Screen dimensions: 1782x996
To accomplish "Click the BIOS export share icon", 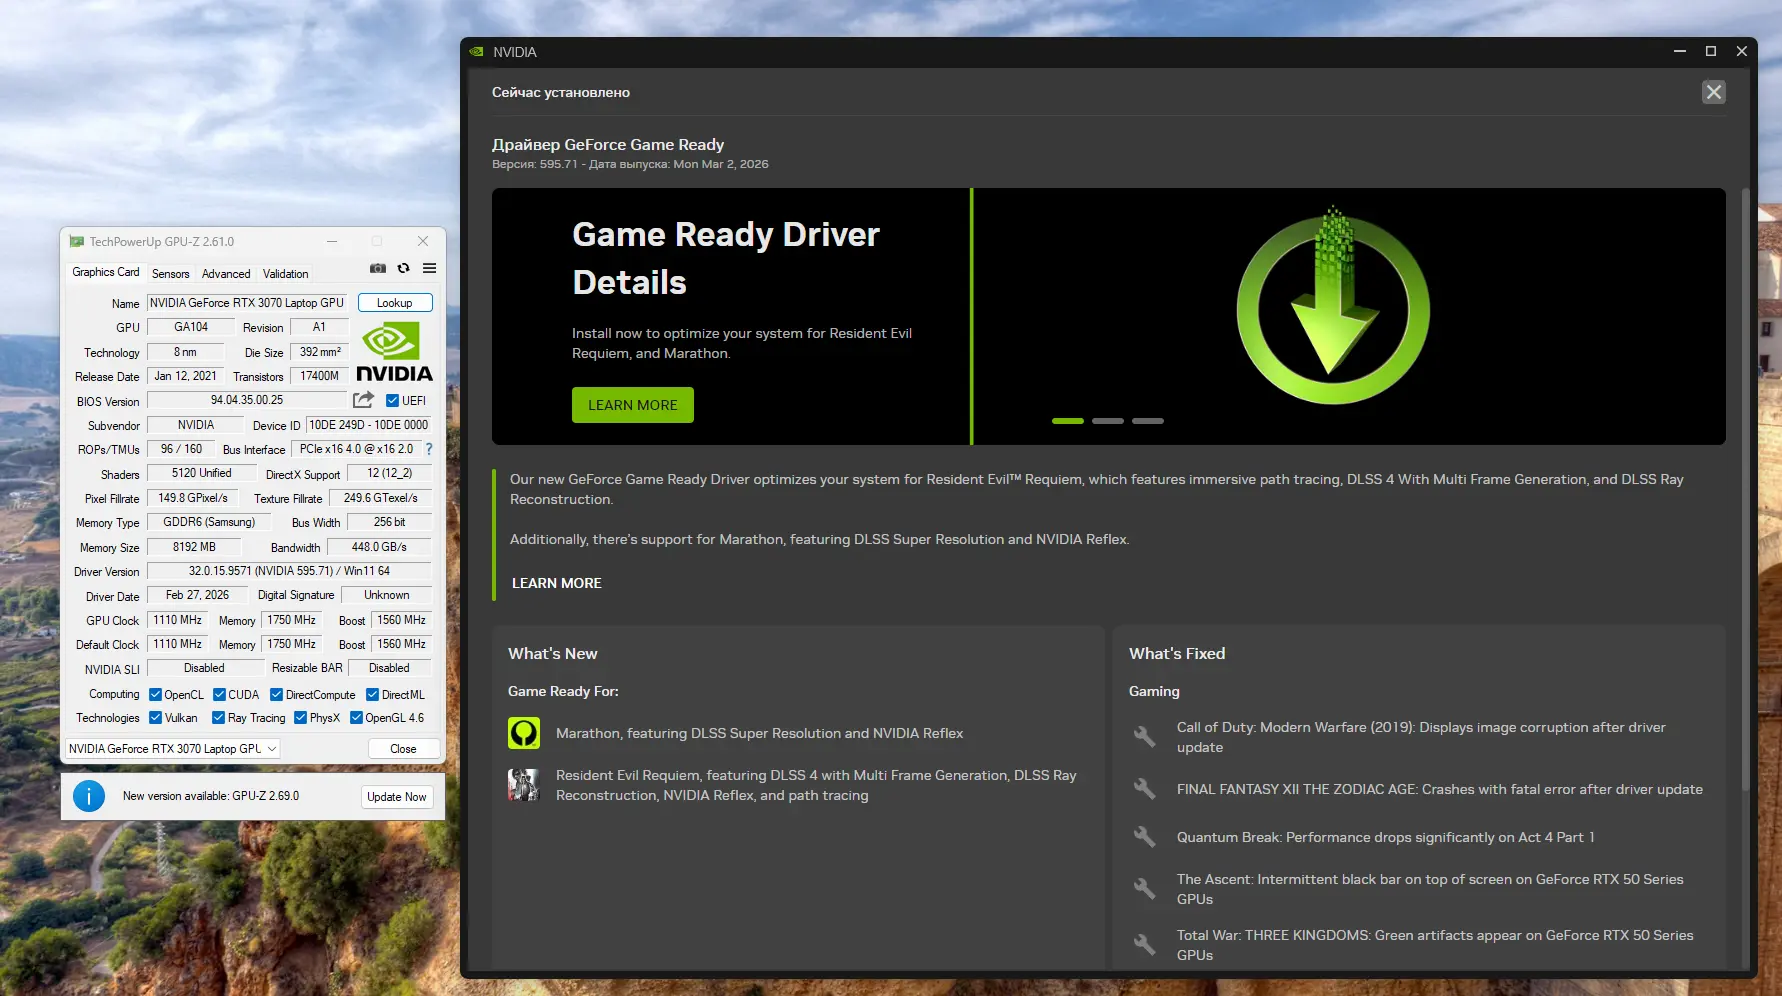I will (363, 400).
